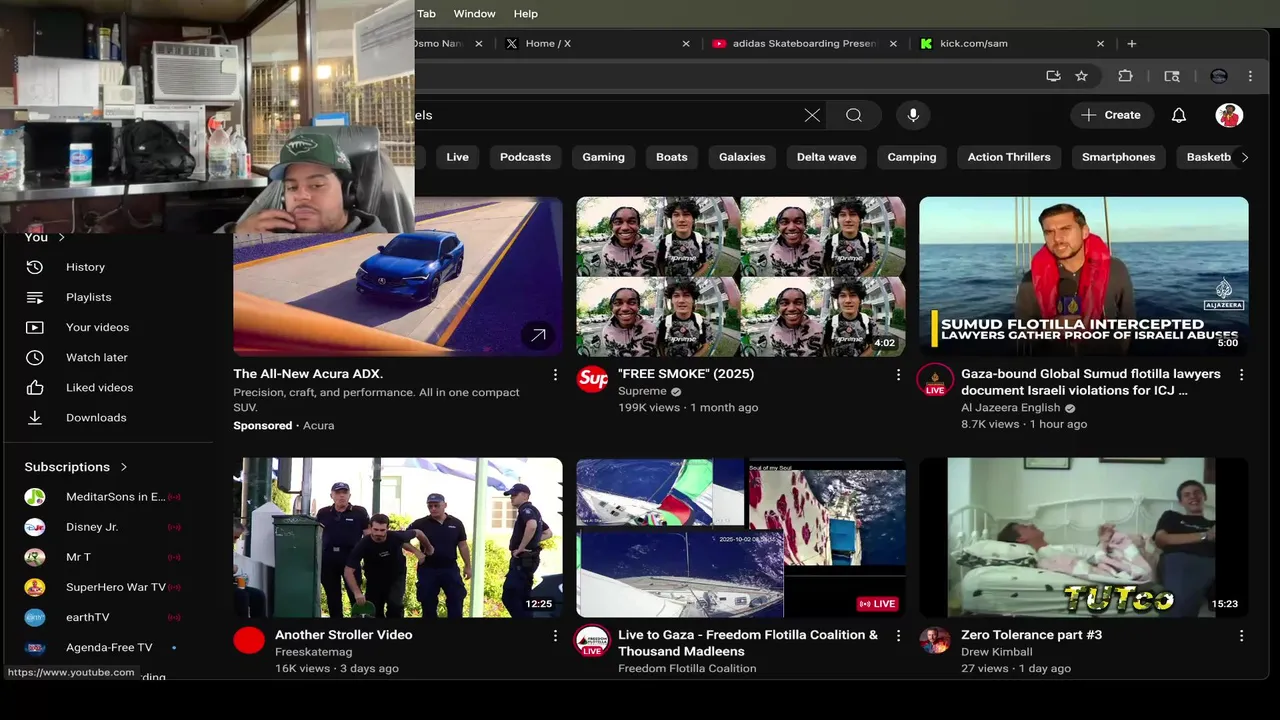Select the Podcasts filter chip
This screenshot has width=1280, height=720.
(x=525, y=157)
